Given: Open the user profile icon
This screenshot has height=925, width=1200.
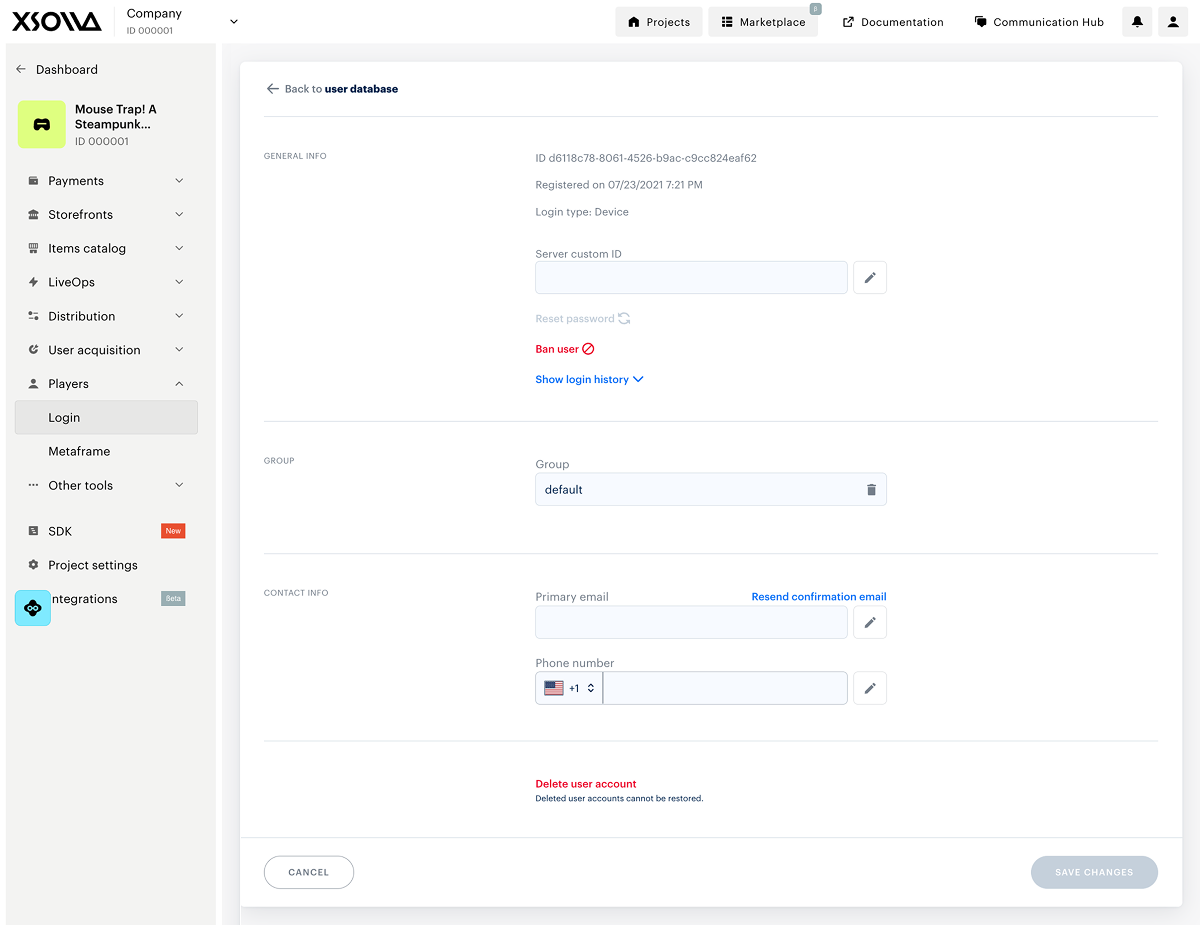Looking at the screenshot, I should click(1173, 22).
